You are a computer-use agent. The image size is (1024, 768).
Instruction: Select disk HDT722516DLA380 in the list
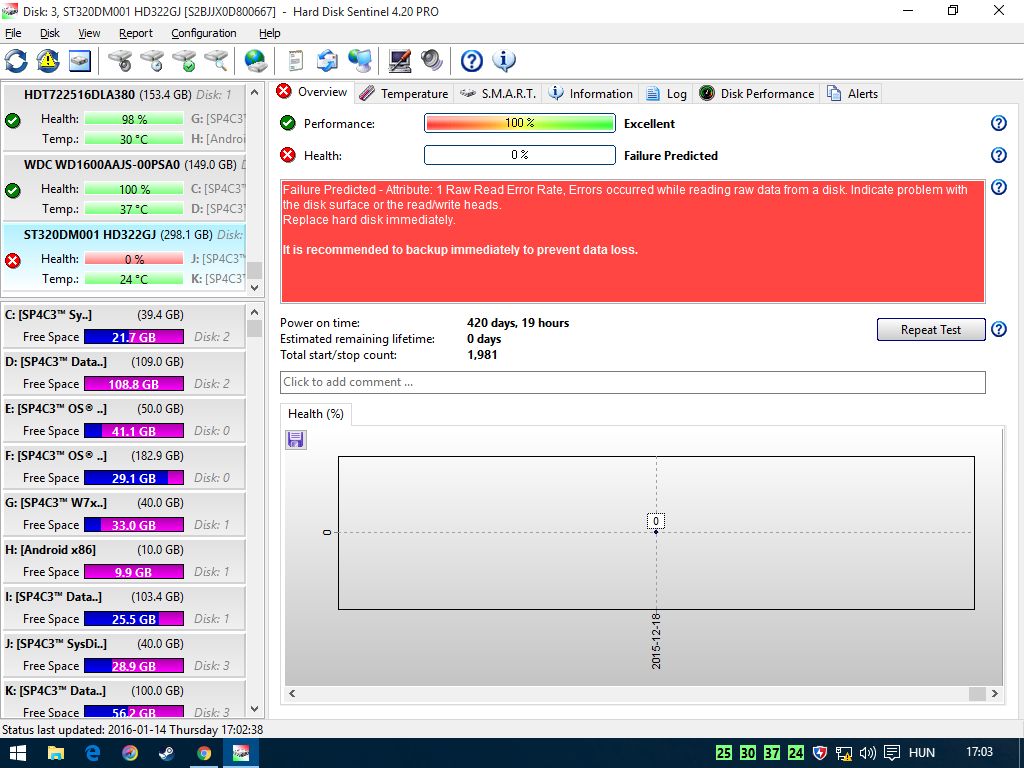click(x=124, y=116)
